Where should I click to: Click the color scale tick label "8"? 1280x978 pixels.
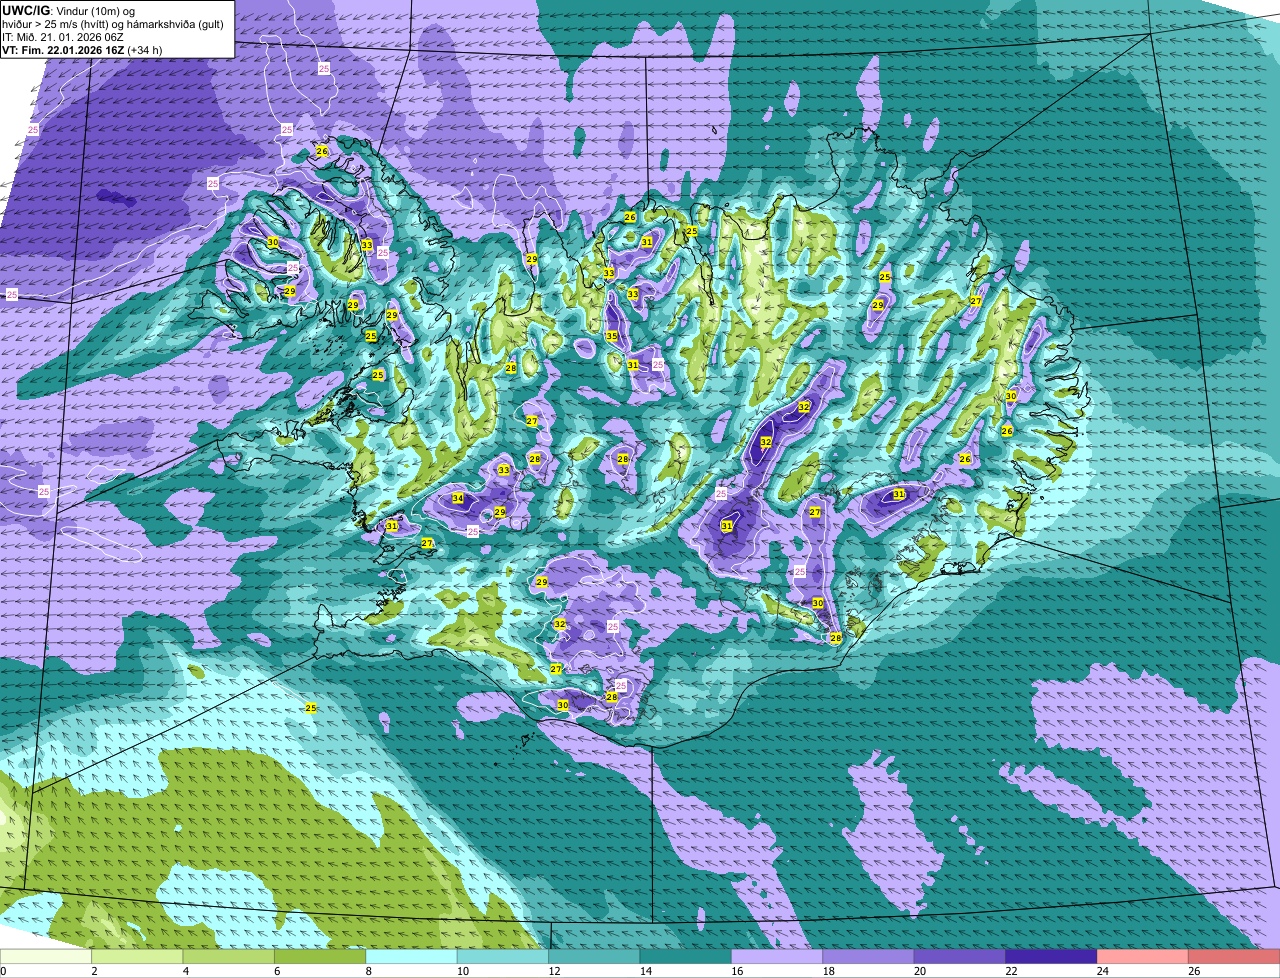click(x=367, y=971)
